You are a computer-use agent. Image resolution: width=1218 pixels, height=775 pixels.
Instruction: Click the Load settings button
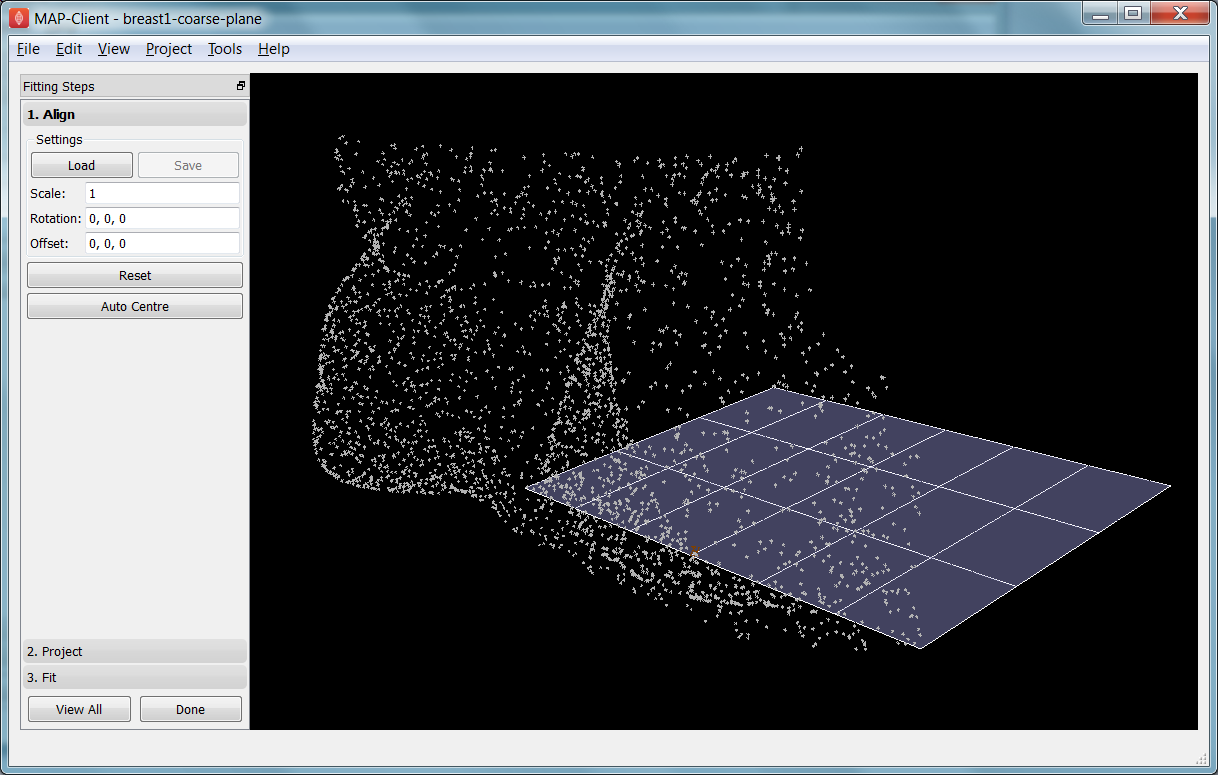tap(82, 165)
